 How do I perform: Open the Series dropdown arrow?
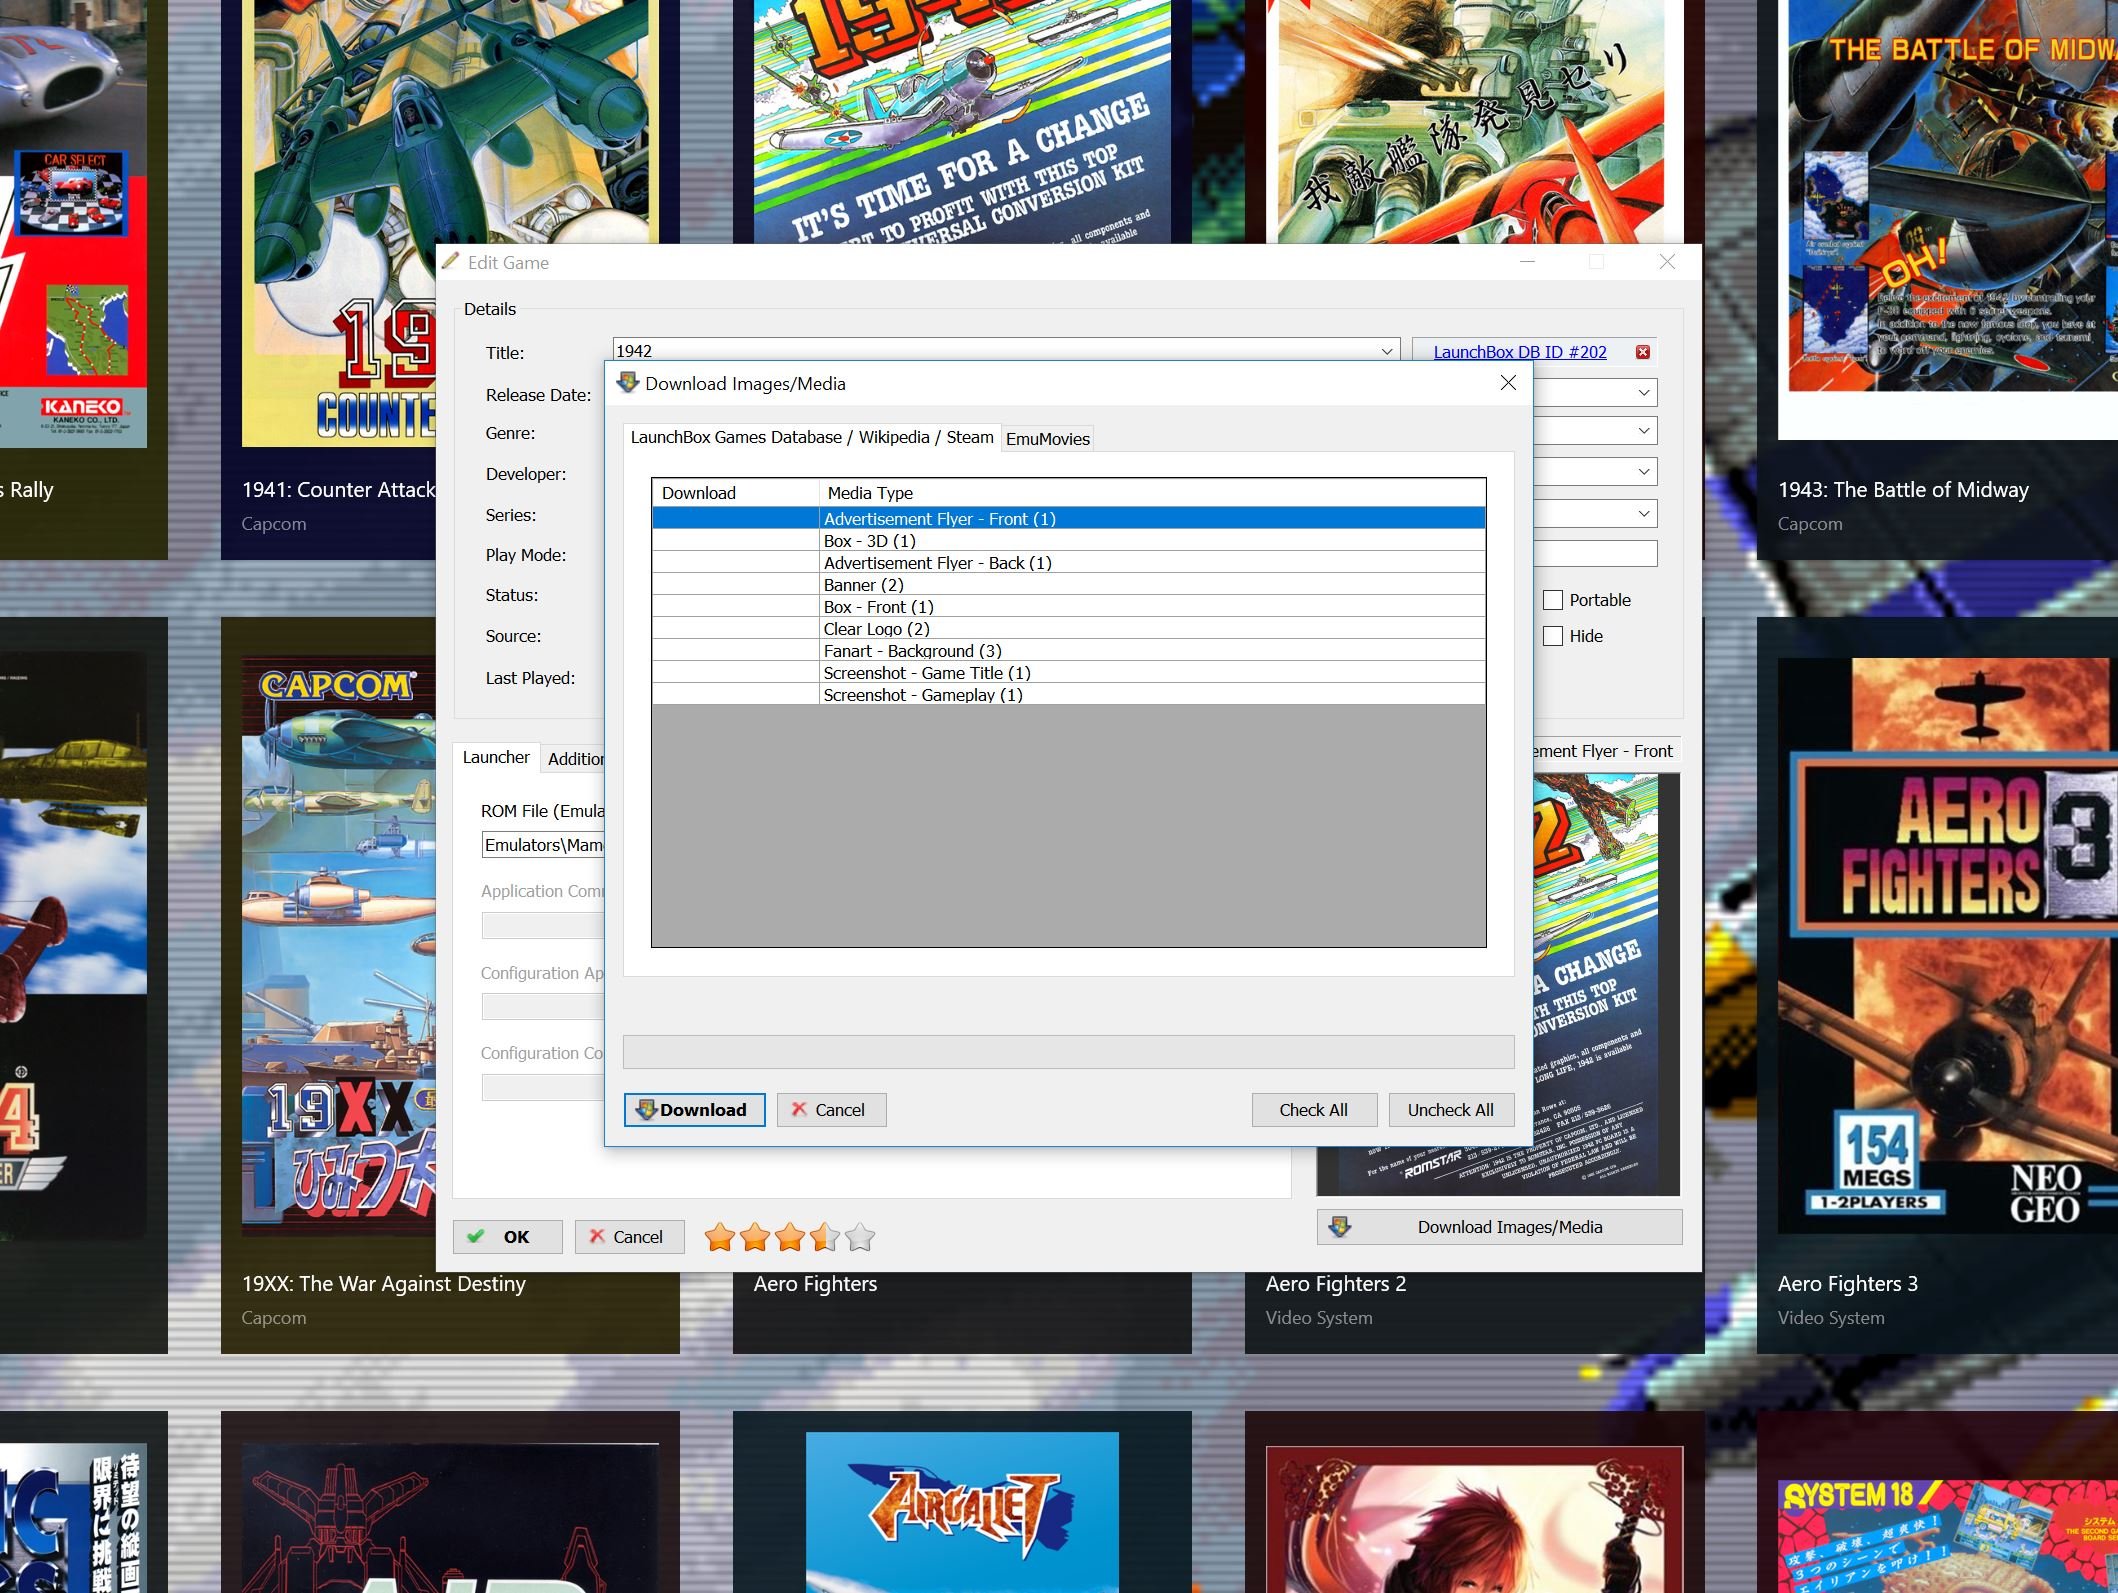1644,514
